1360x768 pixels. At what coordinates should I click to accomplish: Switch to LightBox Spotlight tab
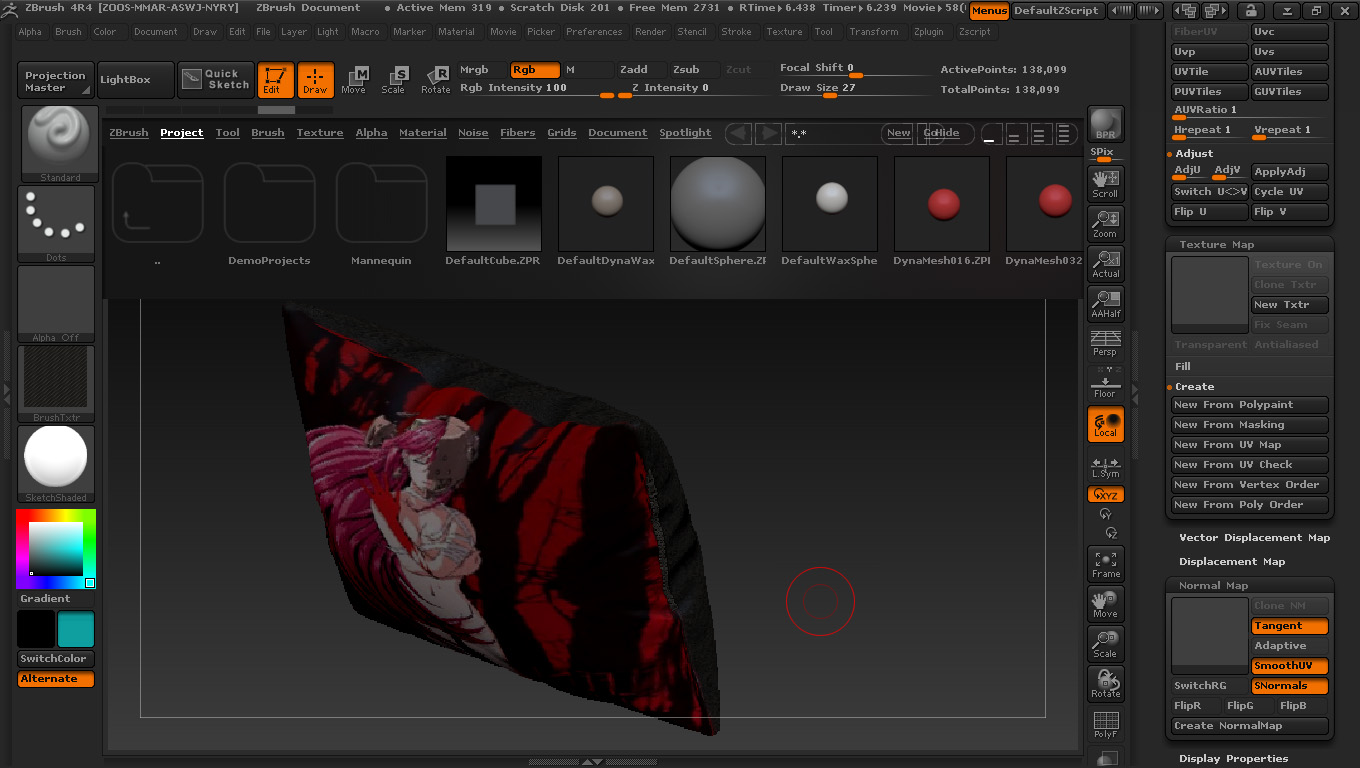click(685, 133)
